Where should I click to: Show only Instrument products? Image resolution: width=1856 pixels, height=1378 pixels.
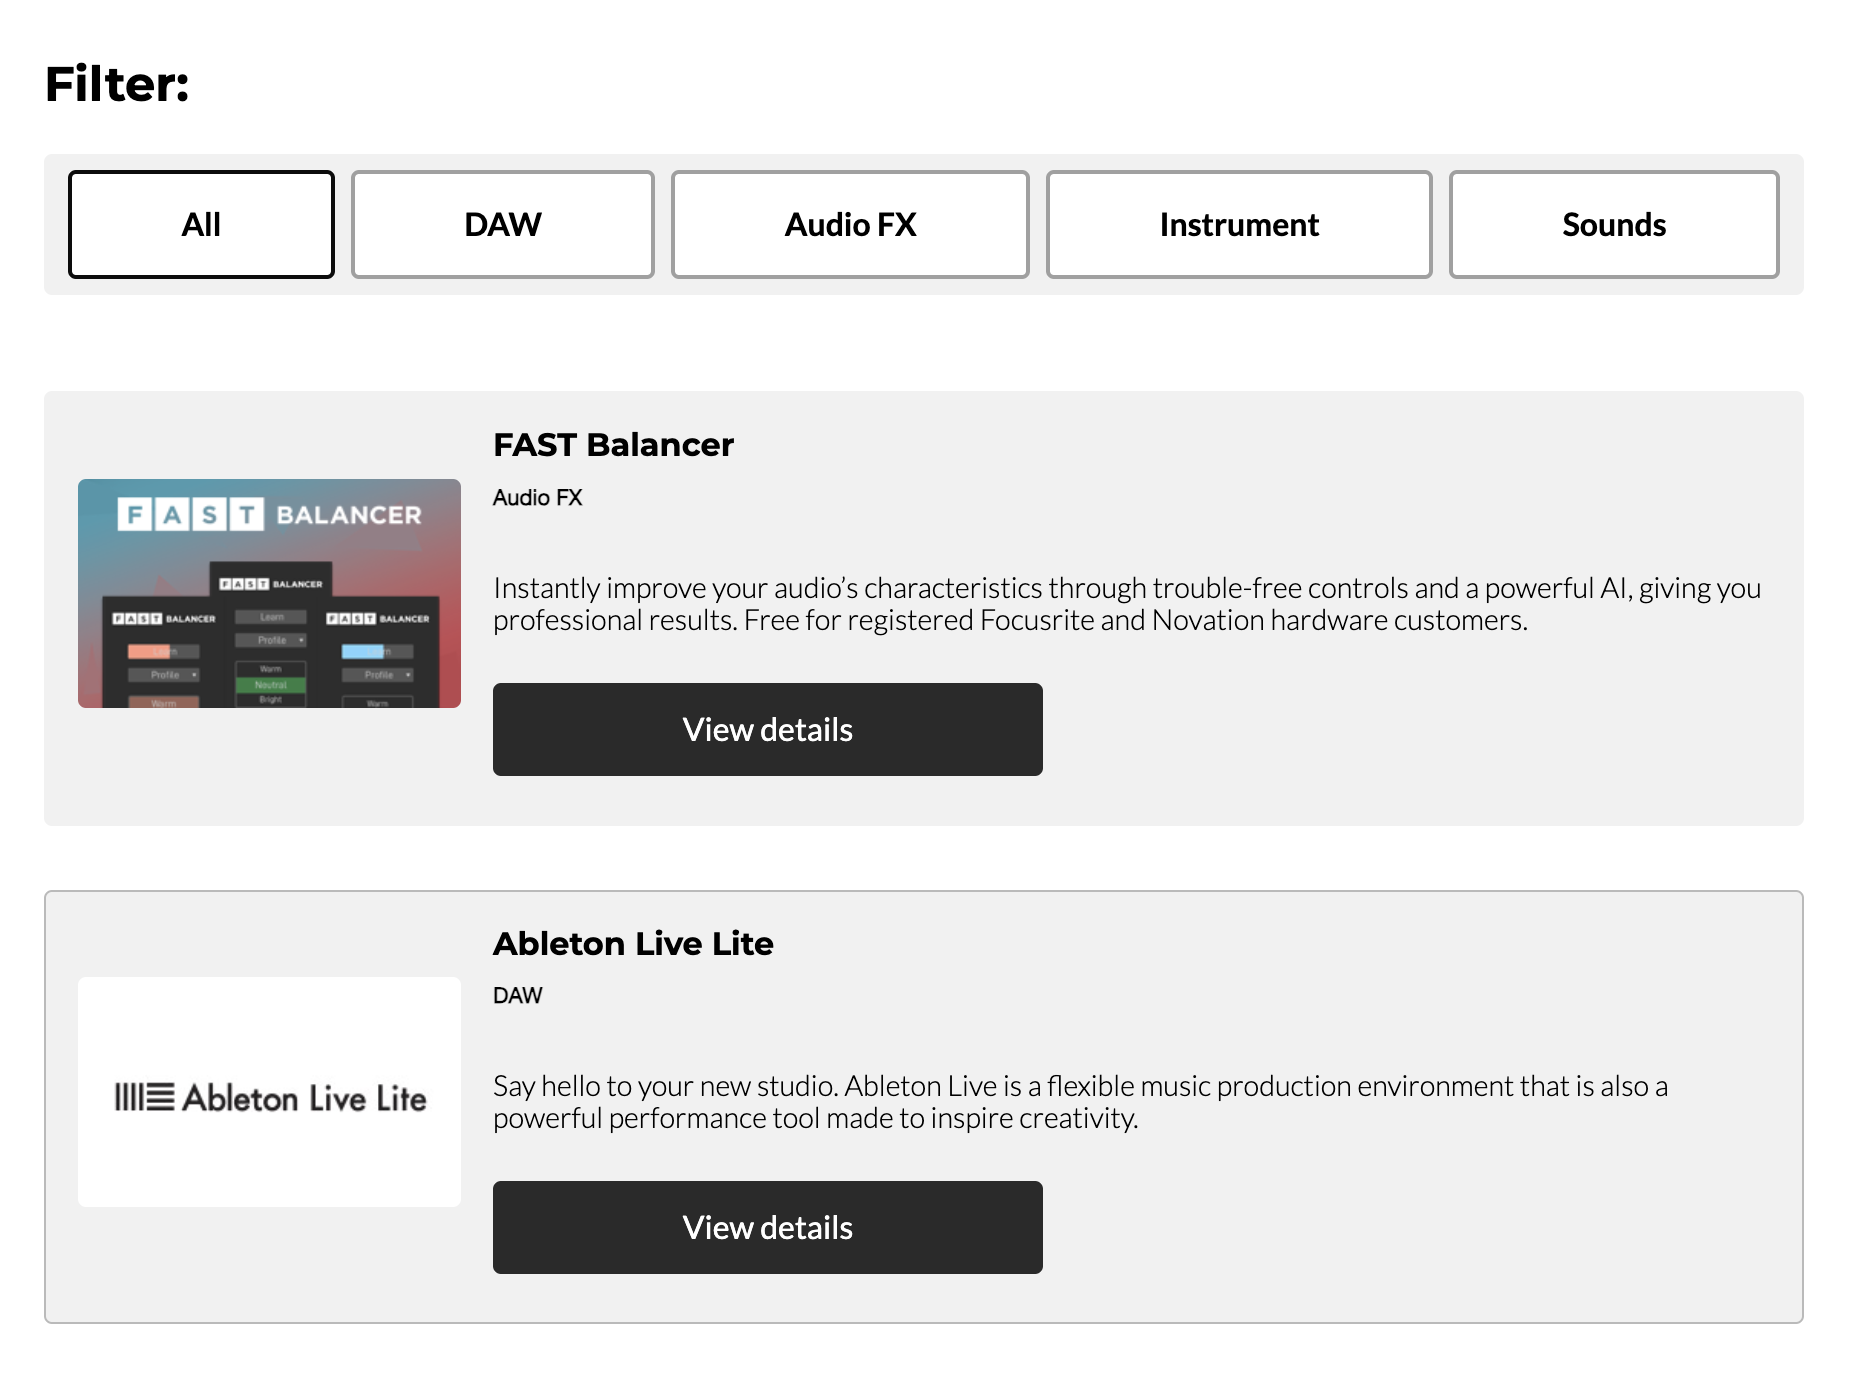click(x=1238, y=225)
